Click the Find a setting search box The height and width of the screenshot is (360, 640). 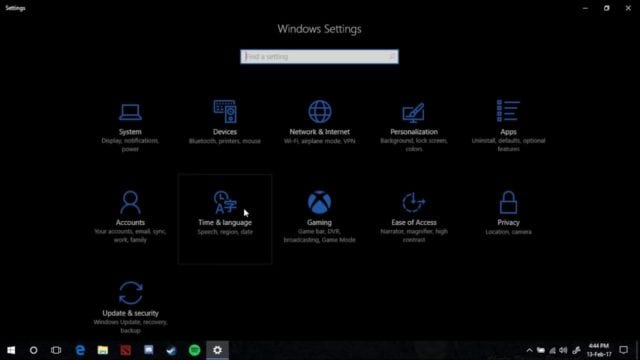320,57
